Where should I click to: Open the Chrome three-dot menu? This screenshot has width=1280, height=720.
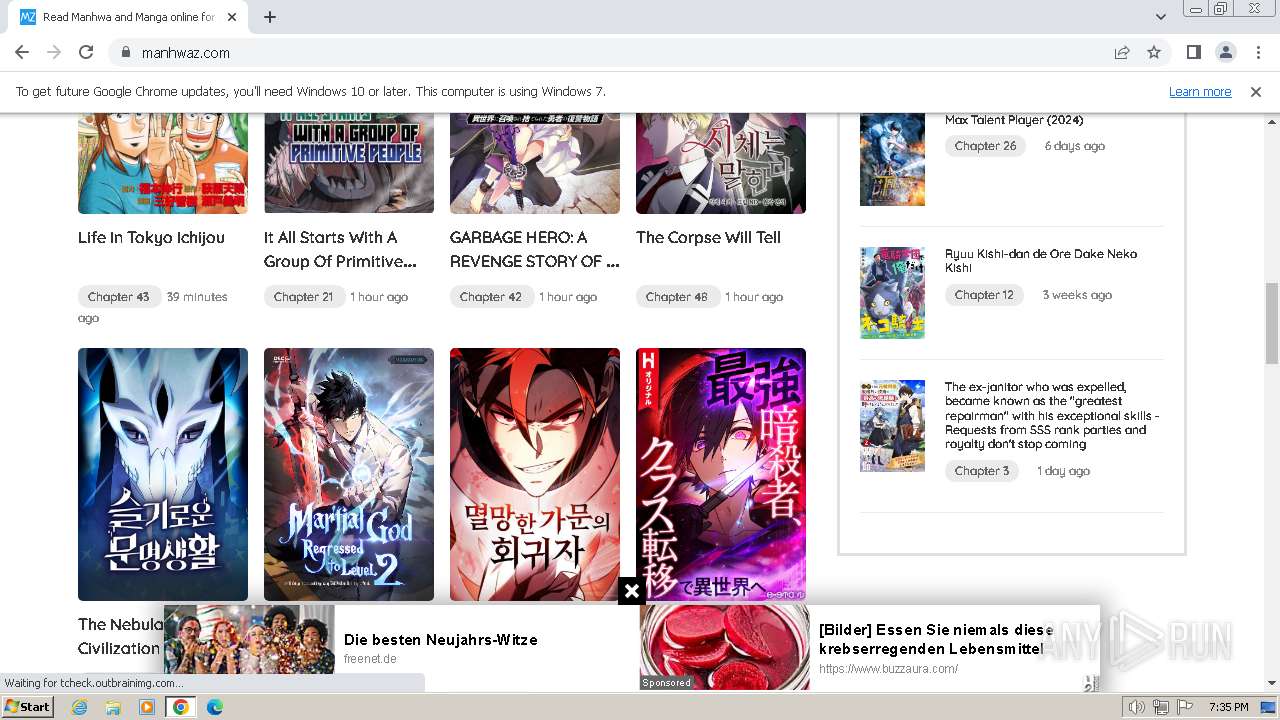(1257, 52)
